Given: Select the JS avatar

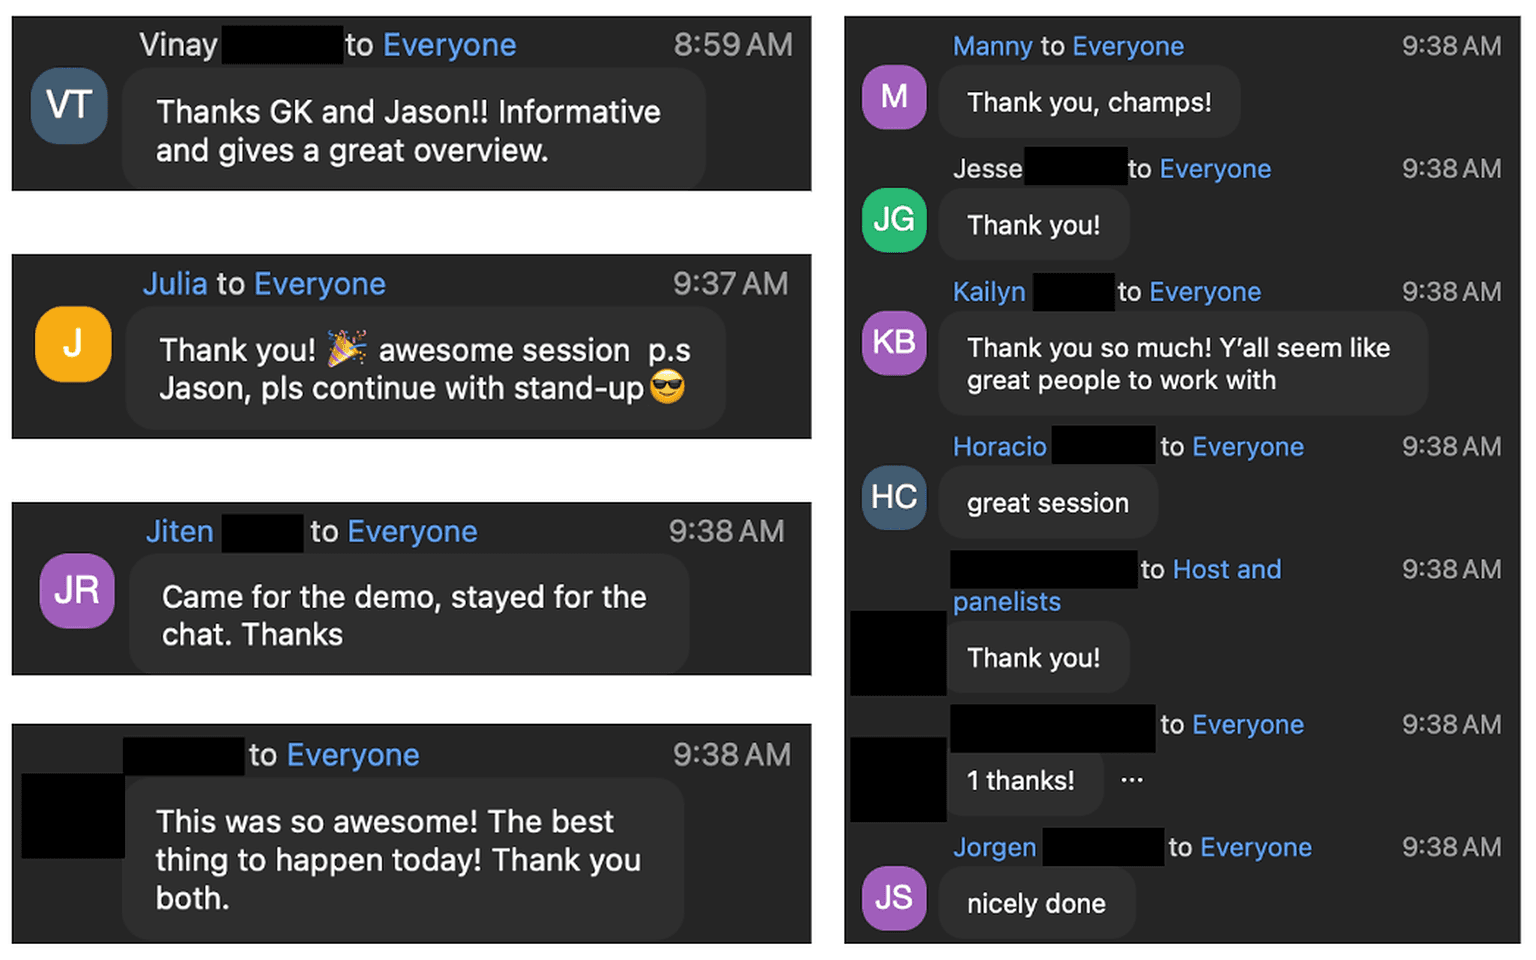Looking at the screenshot, I should tap(894, 898).
